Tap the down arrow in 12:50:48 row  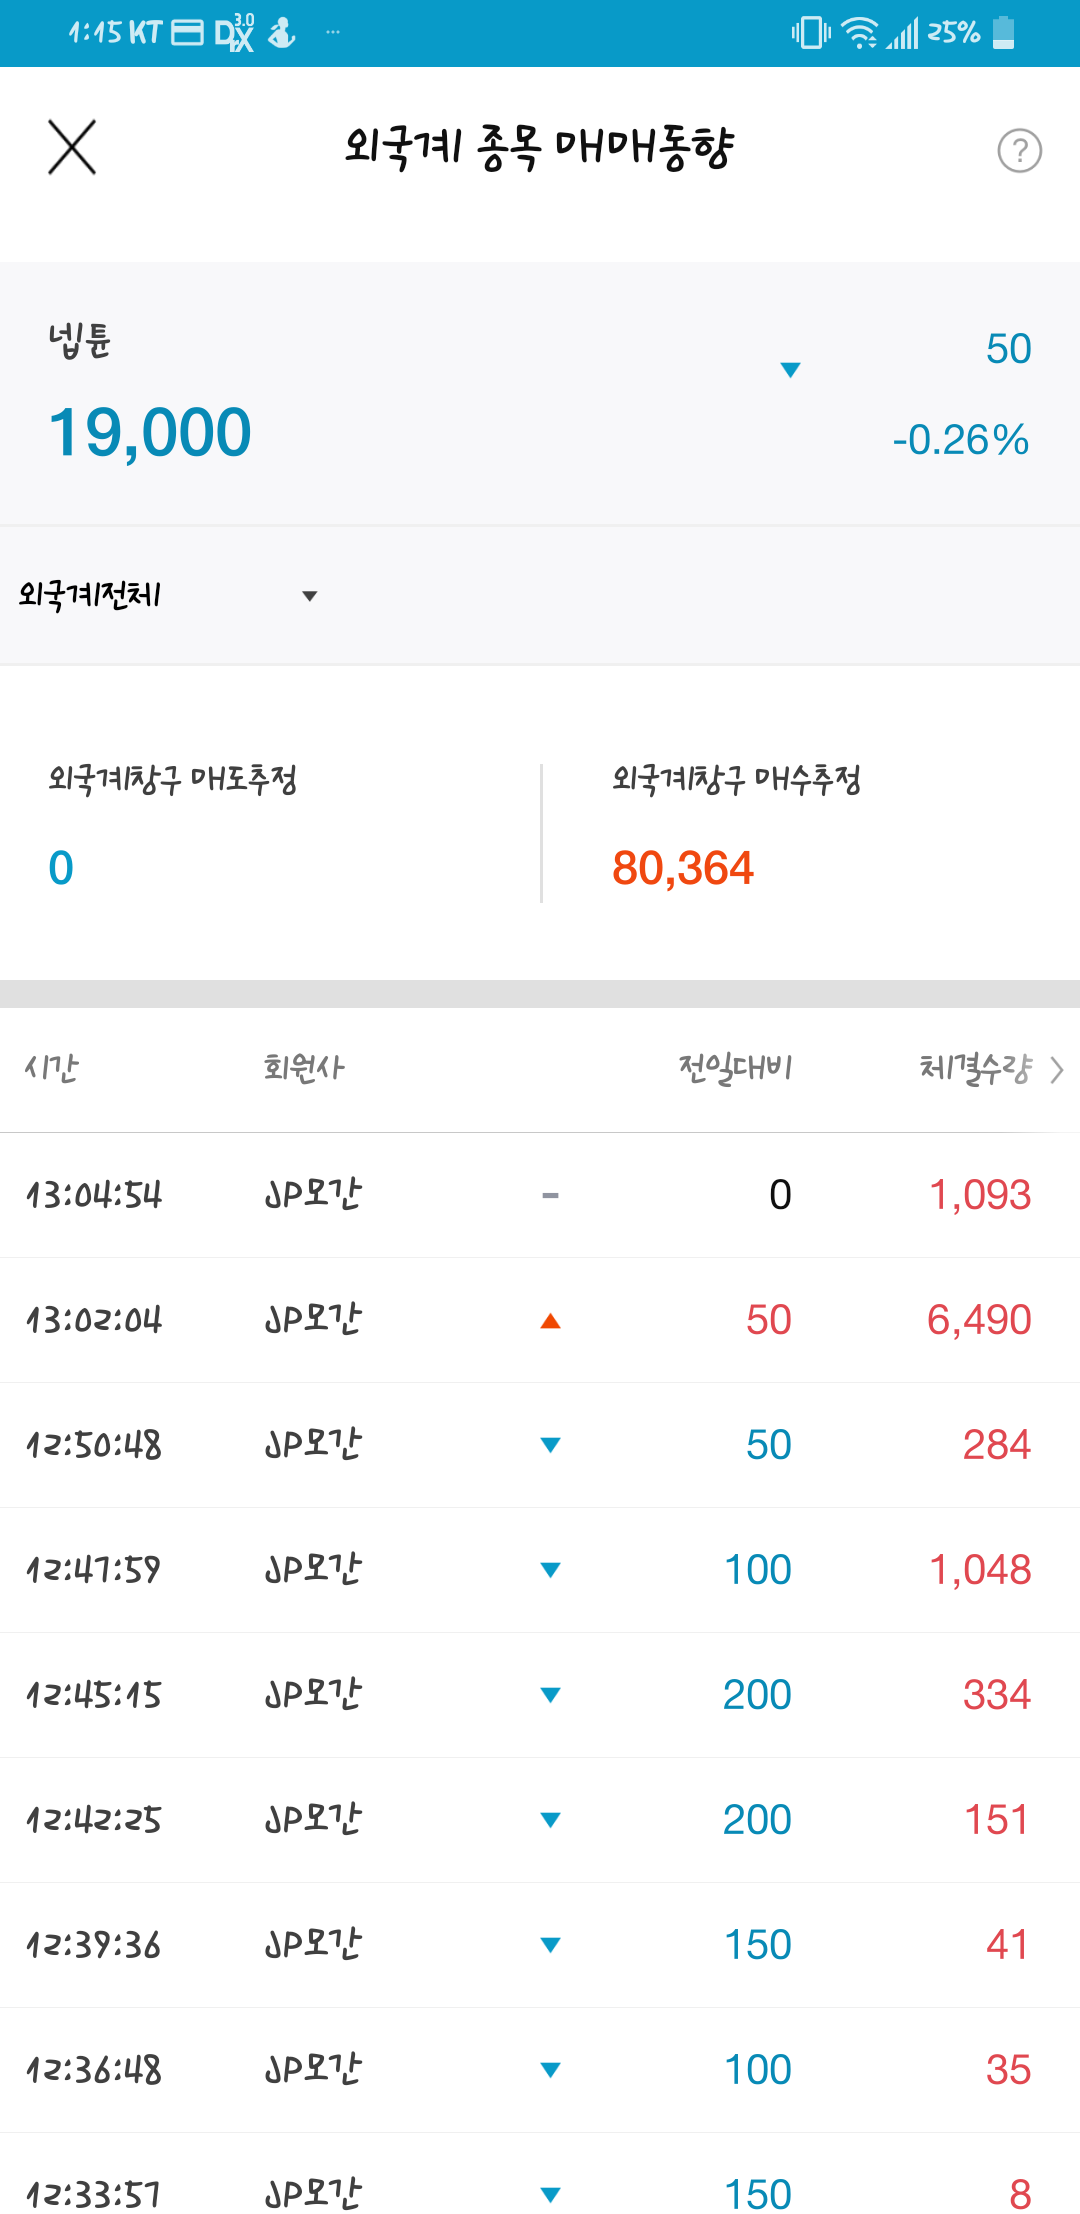point(550,1445)
